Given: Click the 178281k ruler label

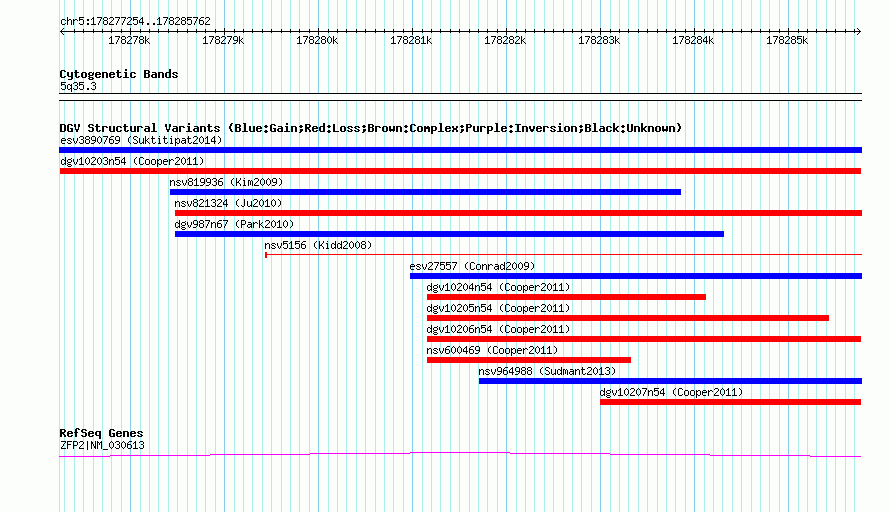Looking at the screenshot, I should click(x=411, y=40).
